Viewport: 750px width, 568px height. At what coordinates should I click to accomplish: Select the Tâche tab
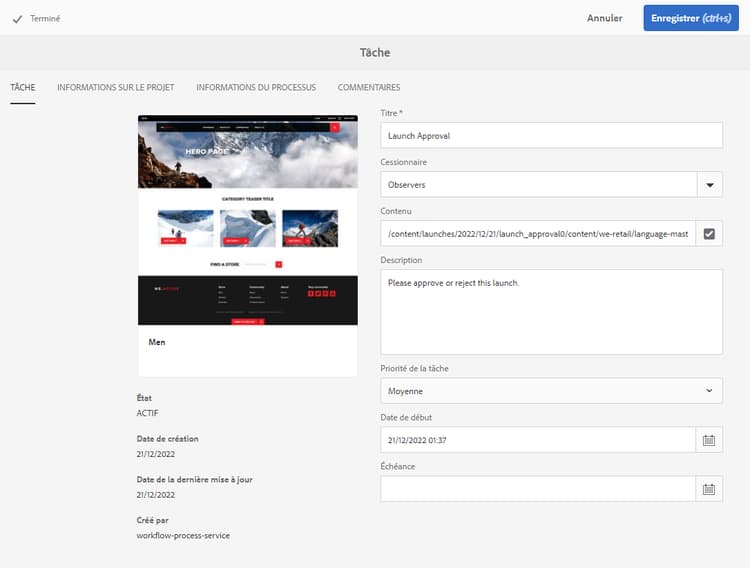(x=23, y=88)
